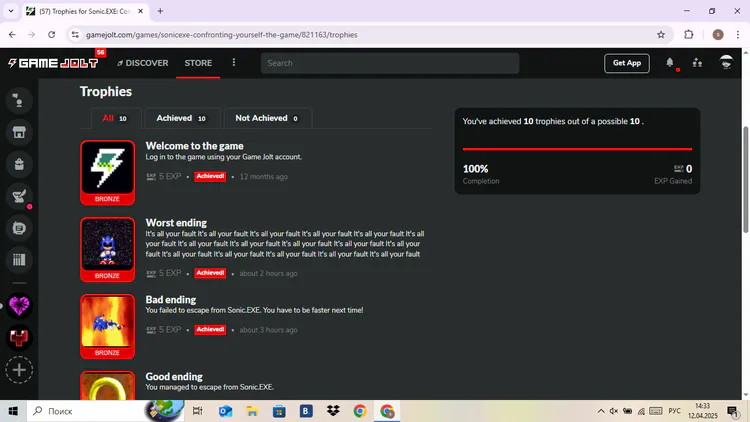
Task: Open Task View on the taskbar
Action: [197, 411]
